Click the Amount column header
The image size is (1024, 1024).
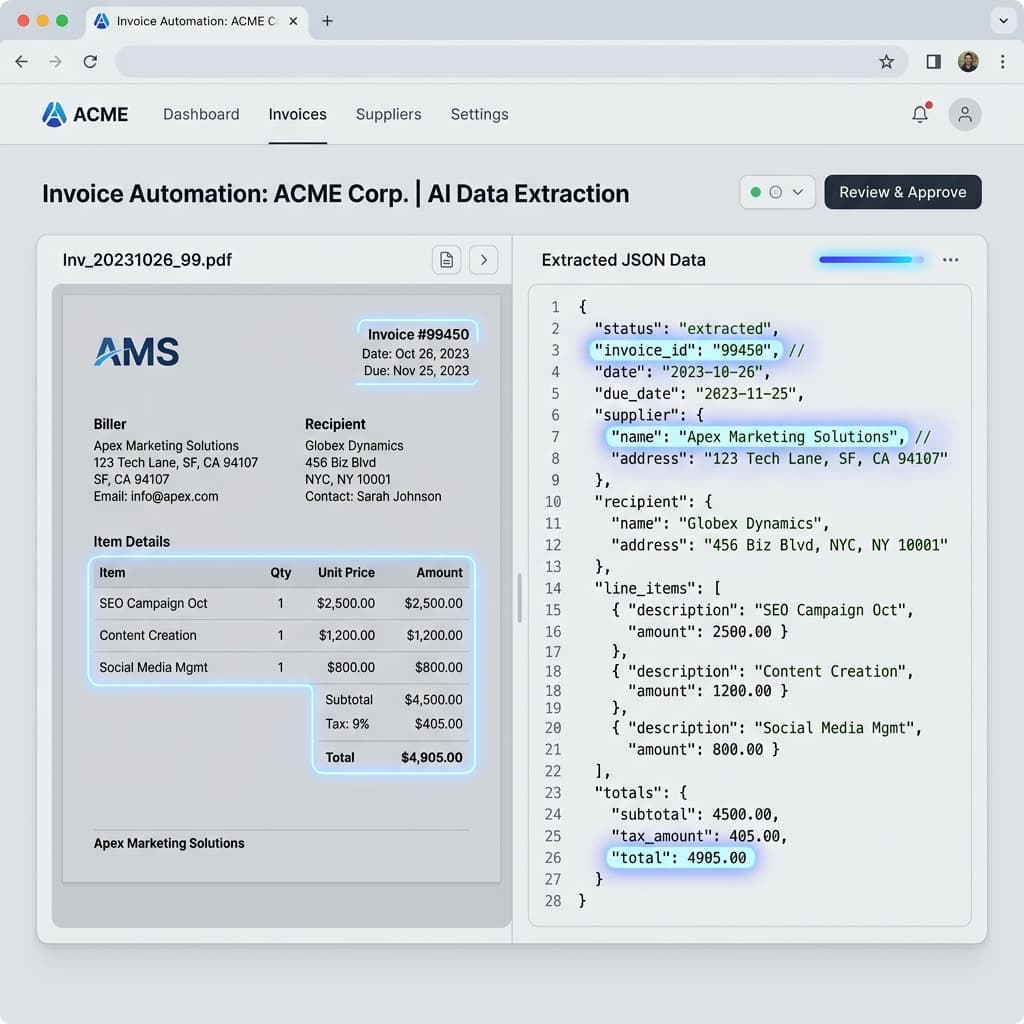[440, 572]
